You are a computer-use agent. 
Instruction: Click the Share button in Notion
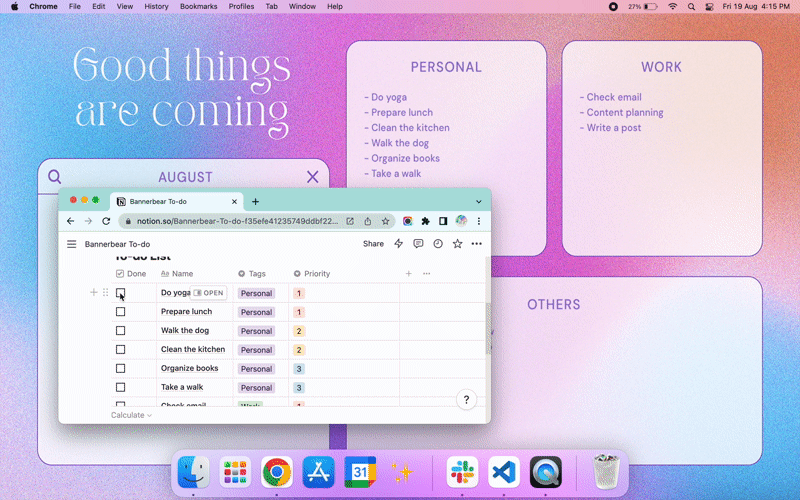[373, 244]
